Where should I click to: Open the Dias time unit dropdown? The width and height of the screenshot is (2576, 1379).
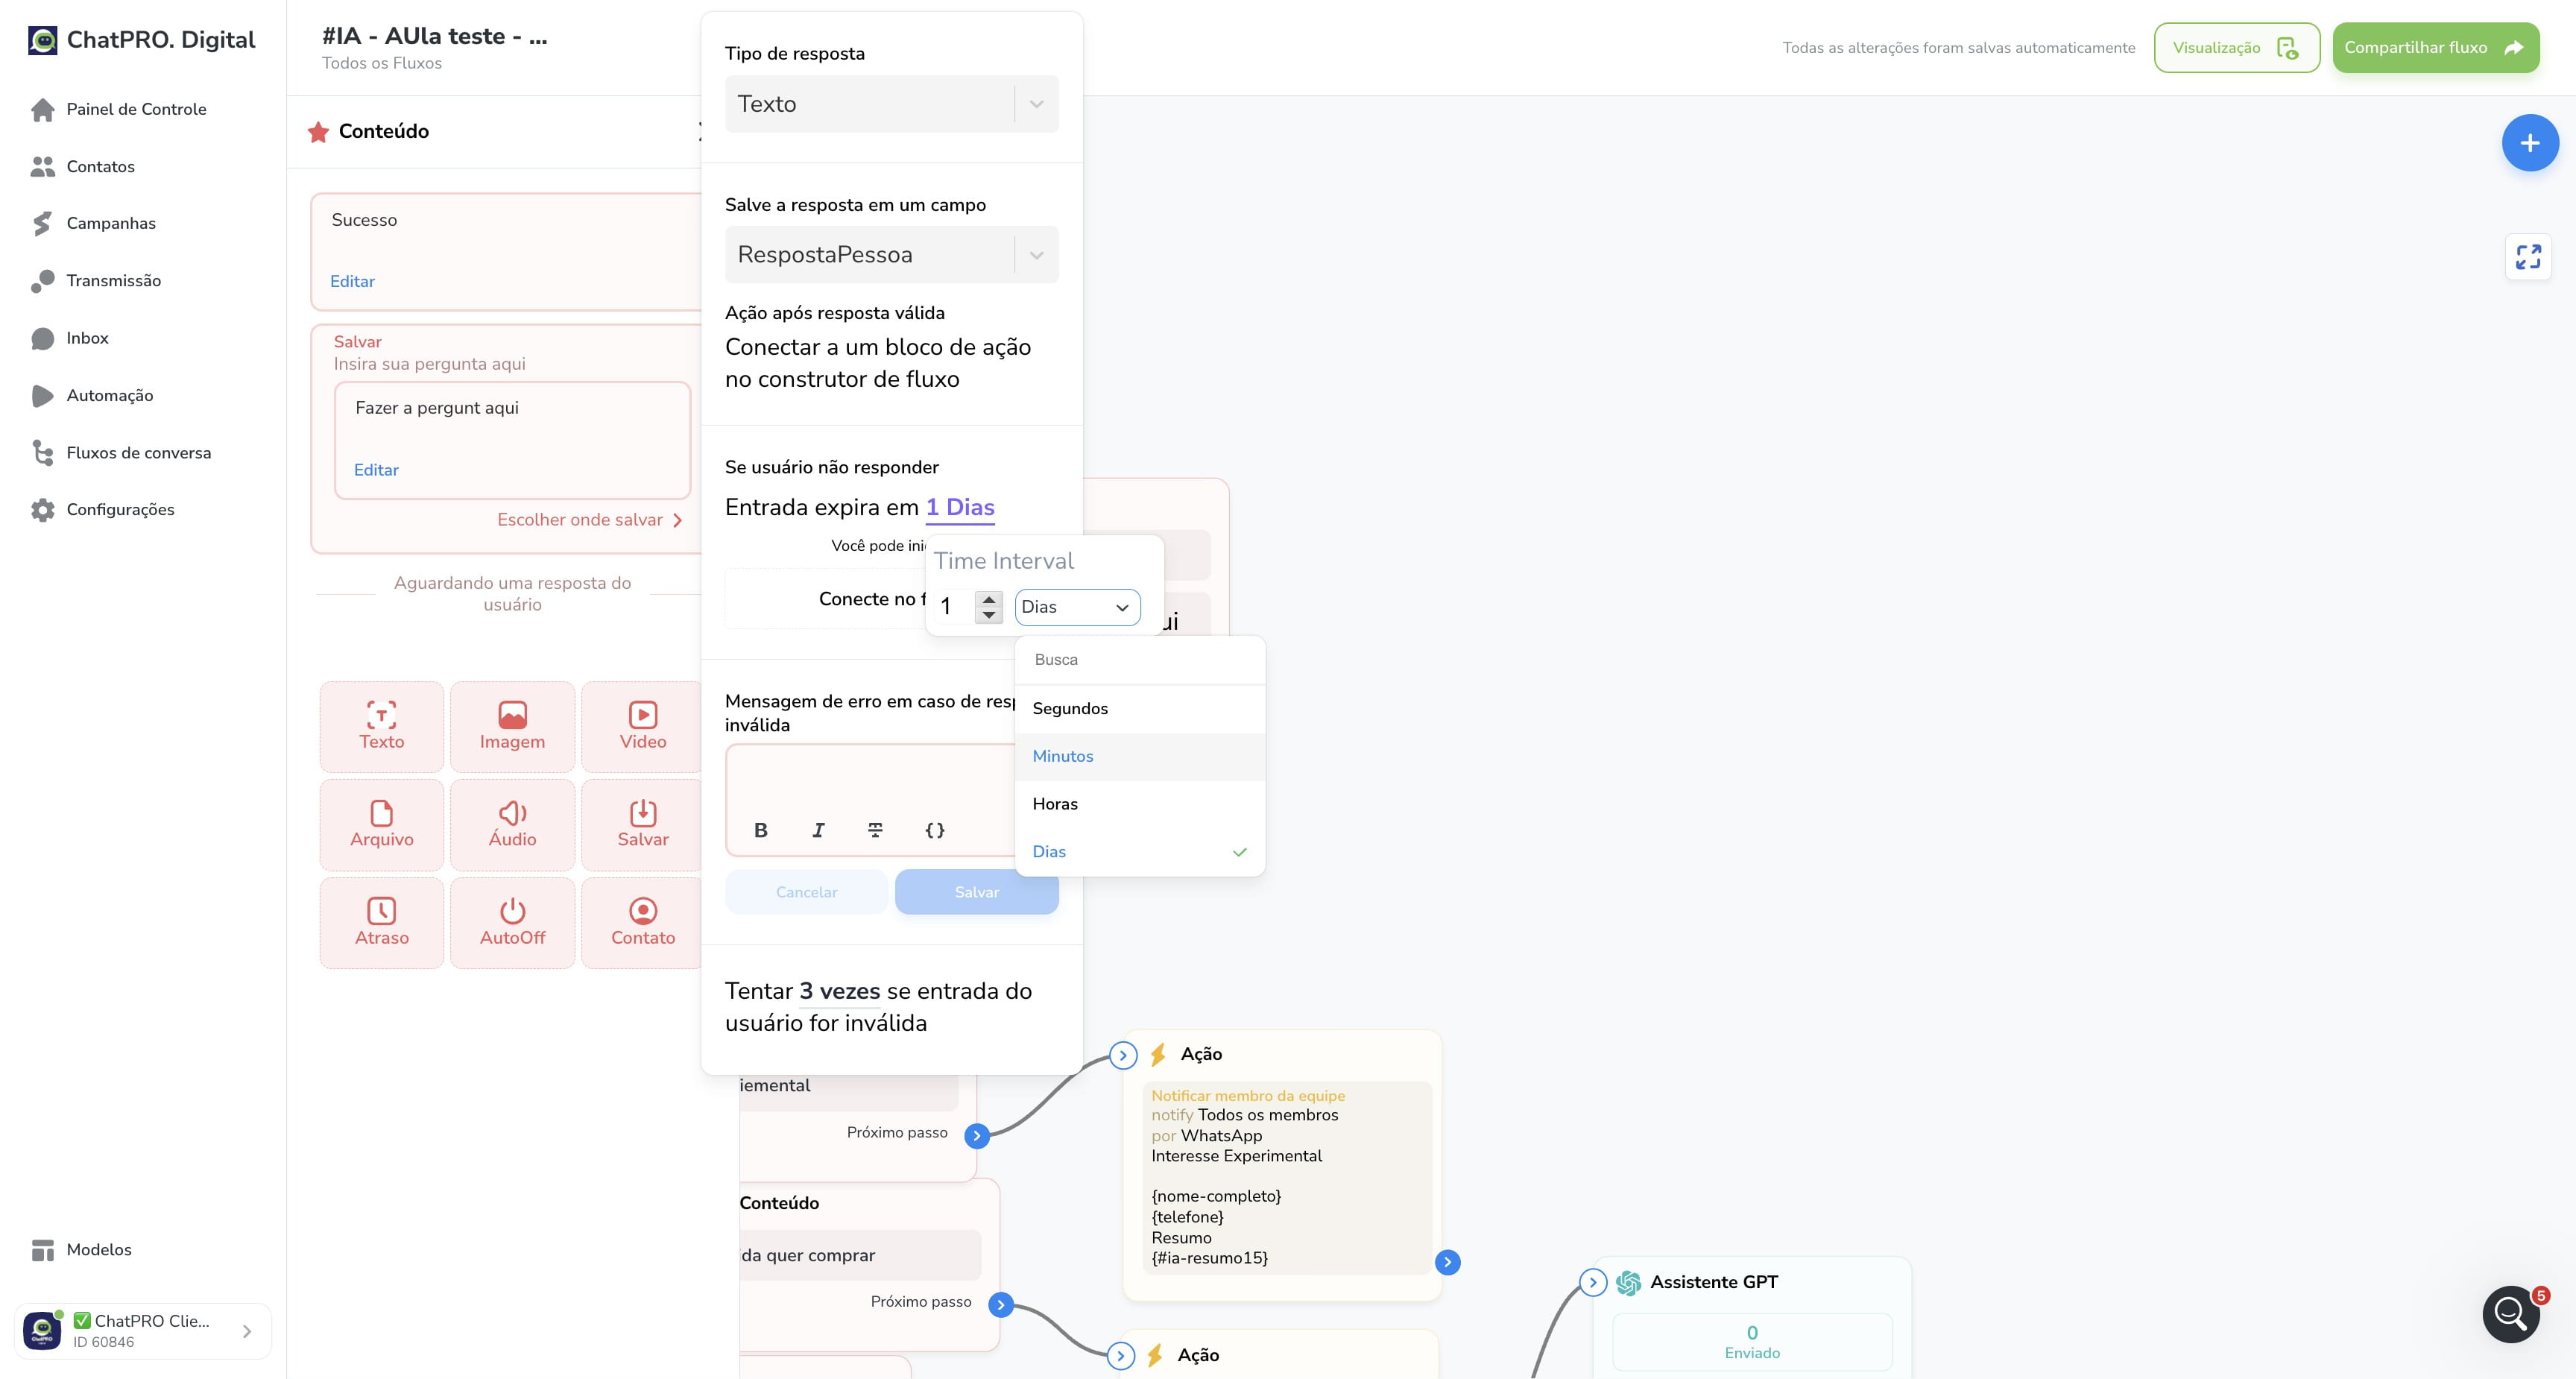(x=1077, y=607)
